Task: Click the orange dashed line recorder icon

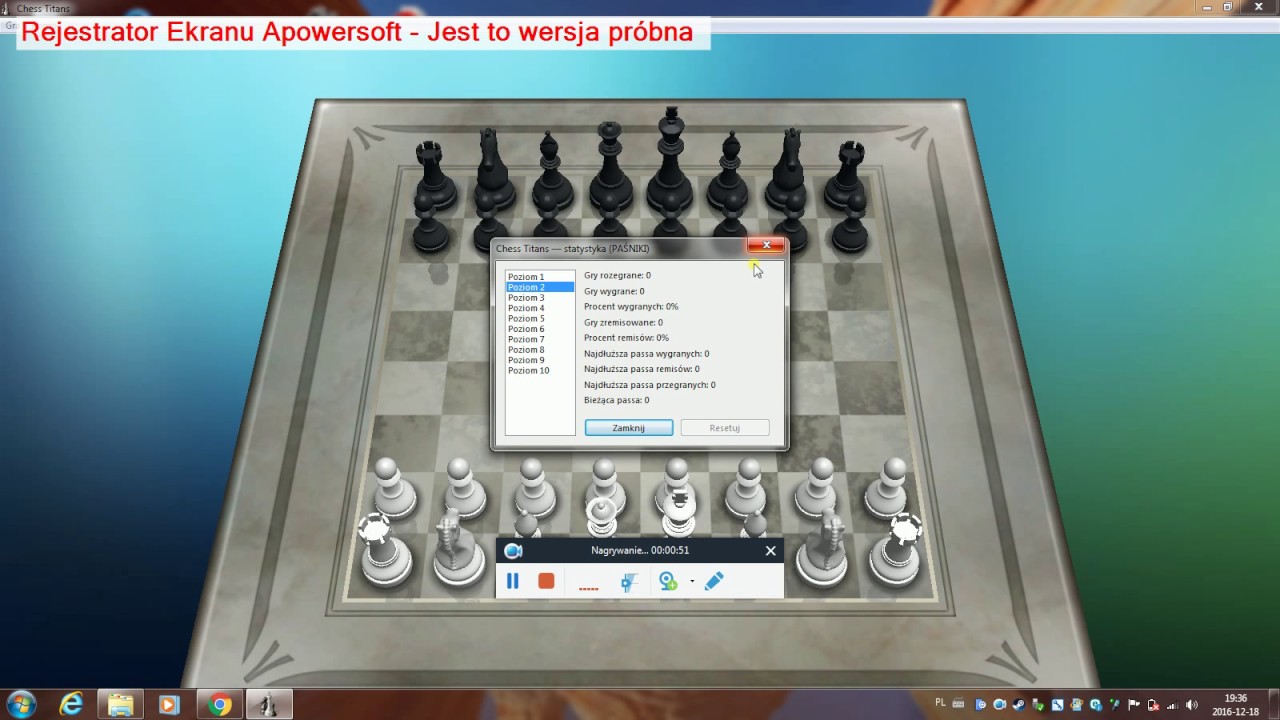Action: pos(589,589)
